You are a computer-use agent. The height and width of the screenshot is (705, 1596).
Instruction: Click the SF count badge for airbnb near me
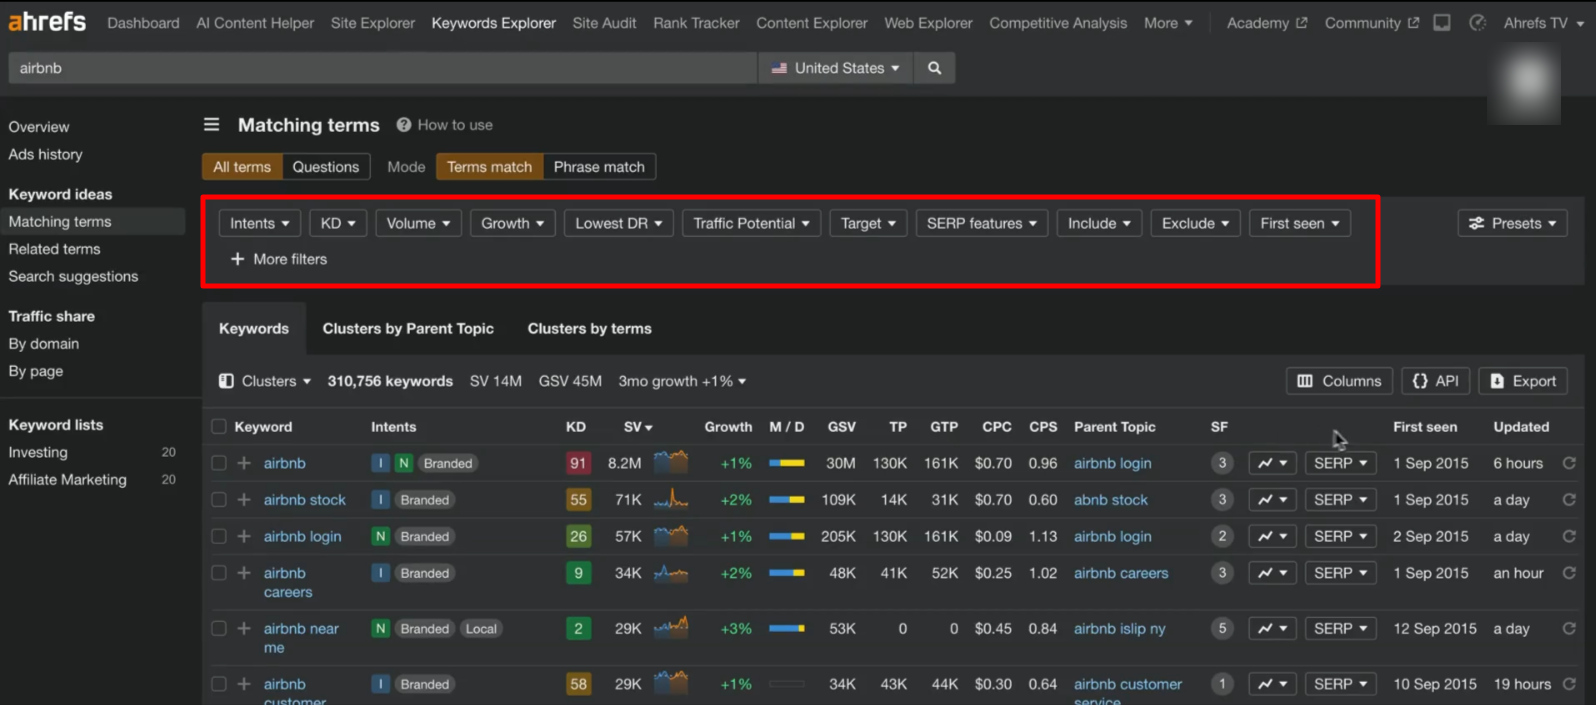[x=1221, y=629]
